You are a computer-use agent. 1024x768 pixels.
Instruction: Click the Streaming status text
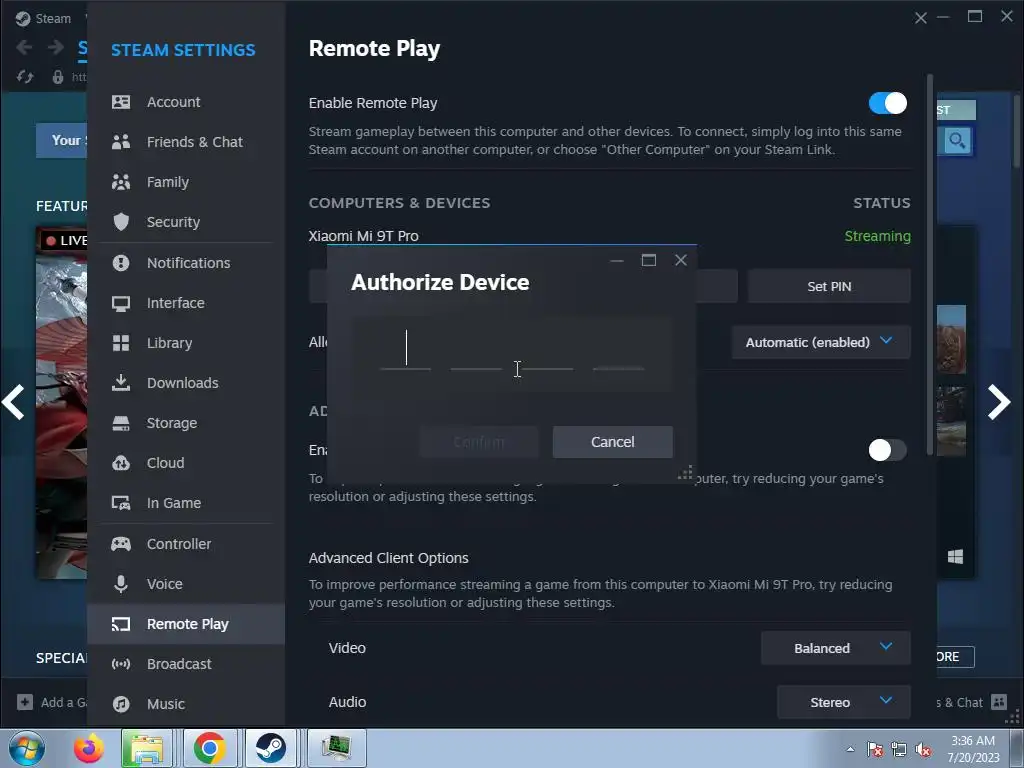click(x=877, y=236)
